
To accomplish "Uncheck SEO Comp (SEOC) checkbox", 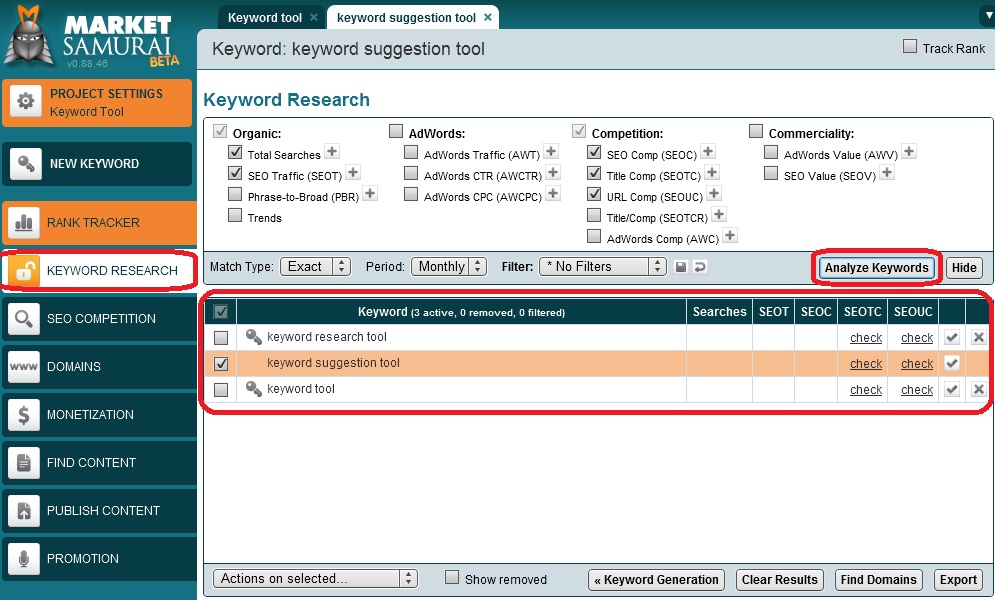I will (594, 152).
